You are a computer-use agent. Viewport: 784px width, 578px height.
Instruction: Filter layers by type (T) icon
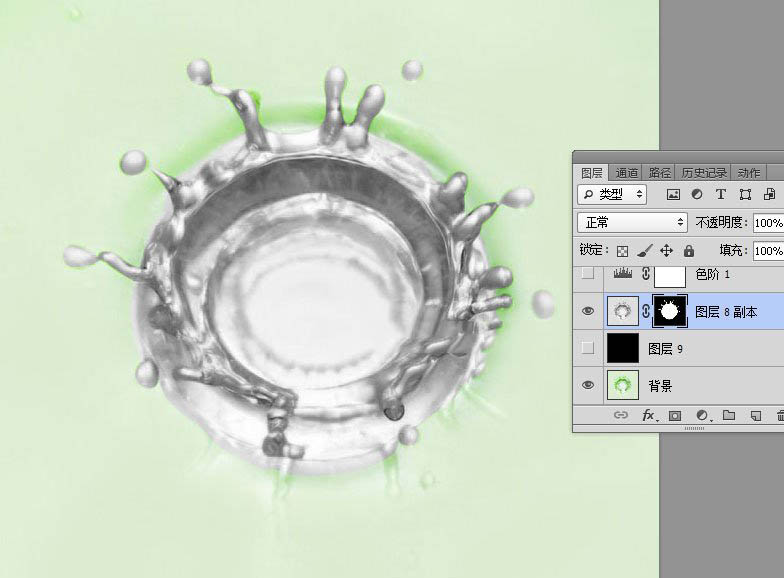tap(720, 194)
